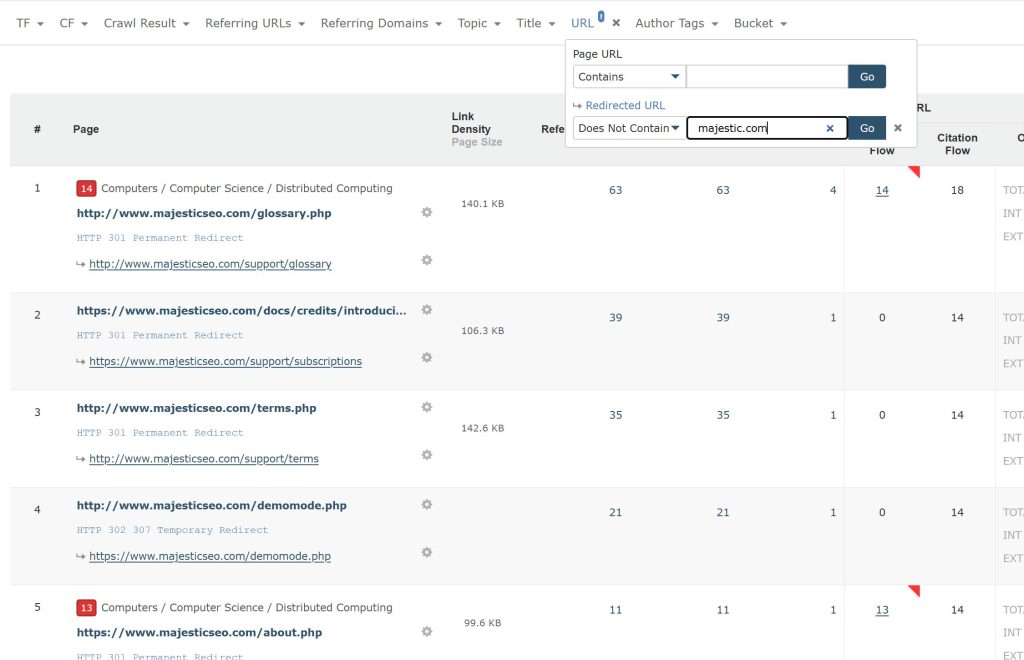
Task: Open the terms.php page link
Action: click(x=197, y=407)
